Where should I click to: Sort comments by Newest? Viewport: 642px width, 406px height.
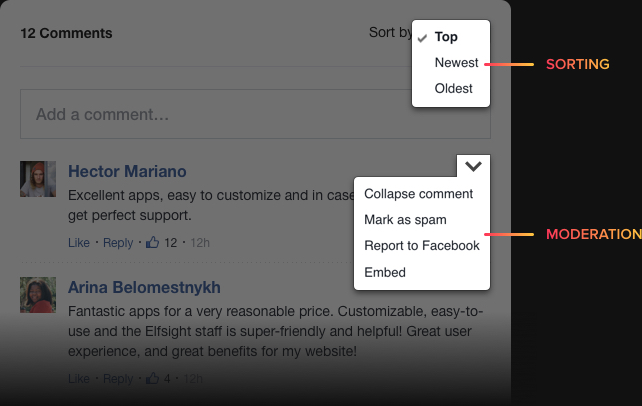point(456,63)
